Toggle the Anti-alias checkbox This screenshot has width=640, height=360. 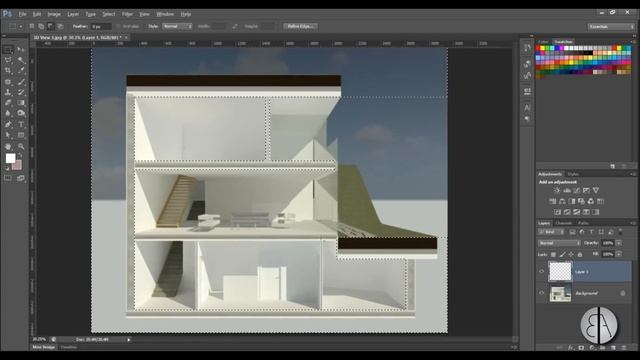(119, 27)
